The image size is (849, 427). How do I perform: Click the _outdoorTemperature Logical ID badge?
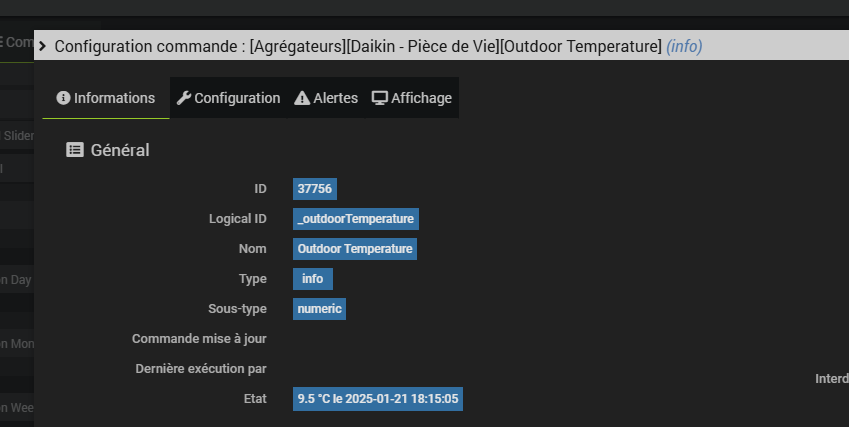tap(355, 218)
